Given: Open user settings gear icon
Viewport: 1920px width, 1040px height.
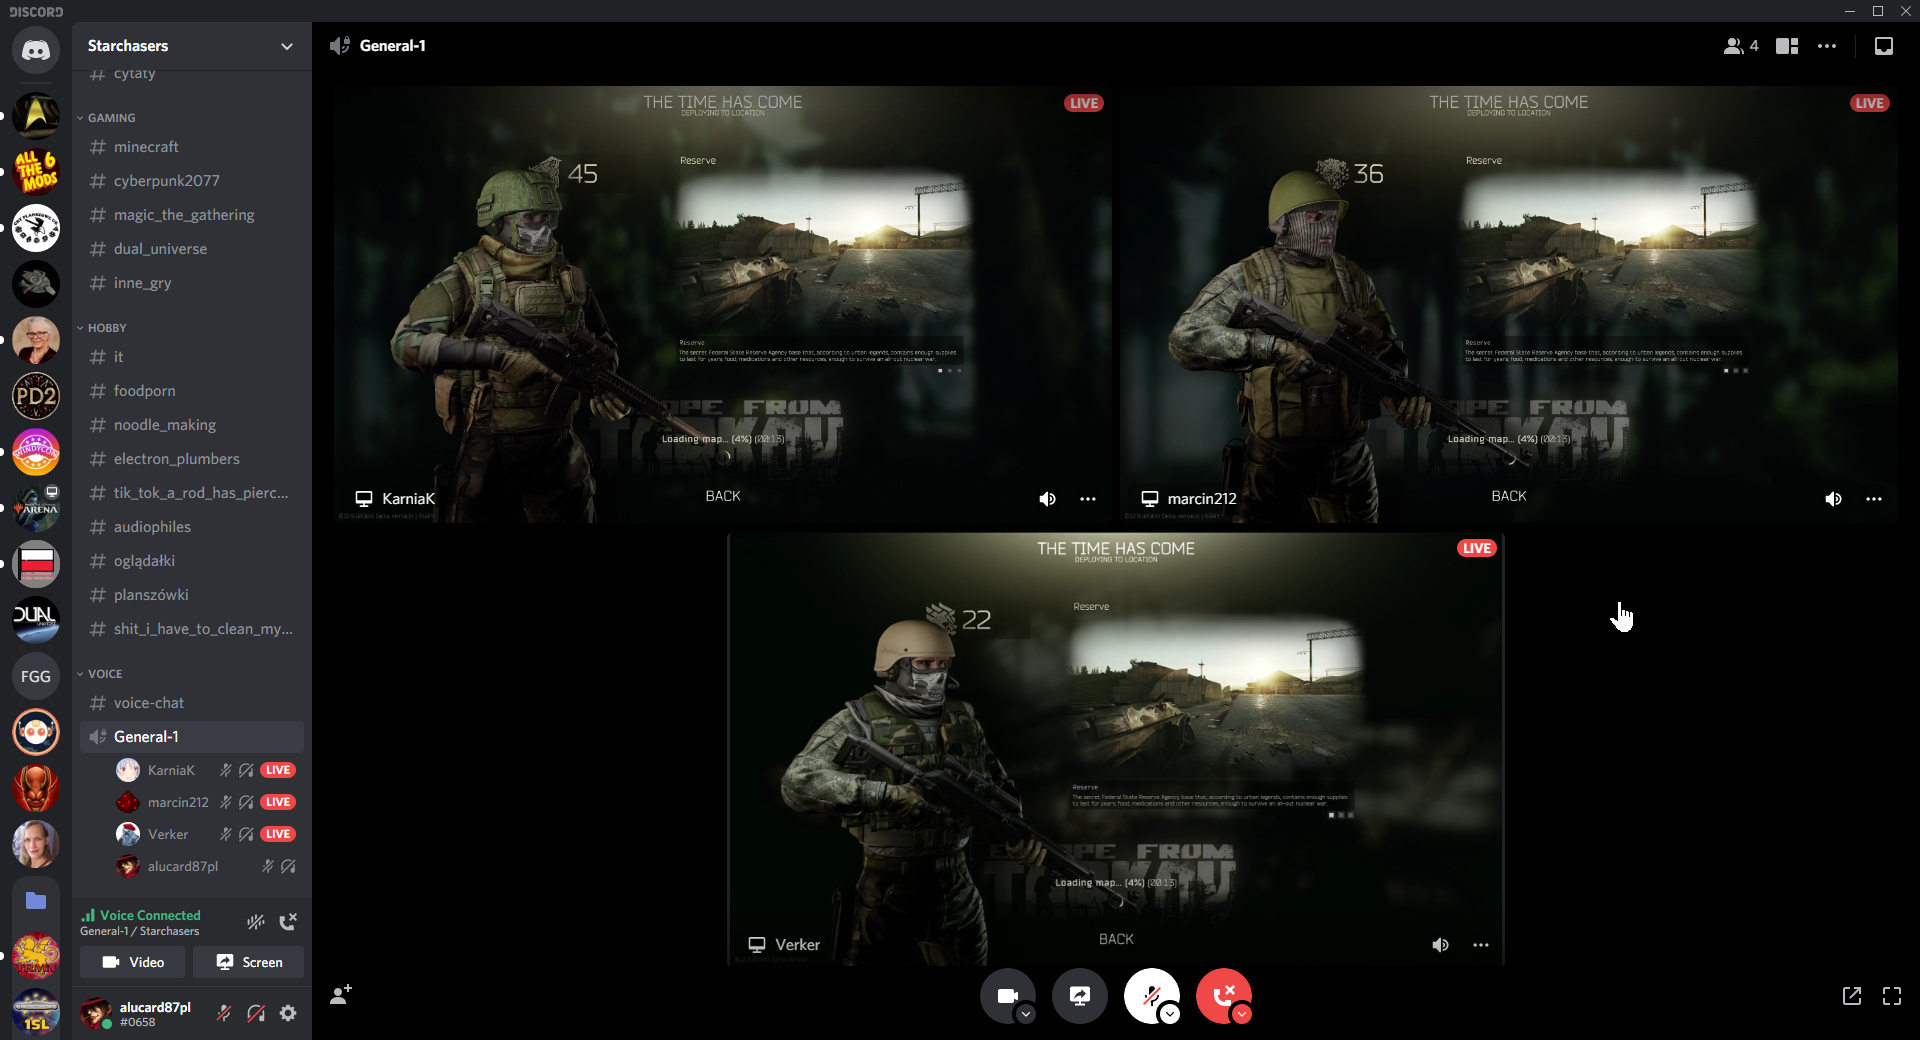Looking at the screenshot, I should (288, 1013).
